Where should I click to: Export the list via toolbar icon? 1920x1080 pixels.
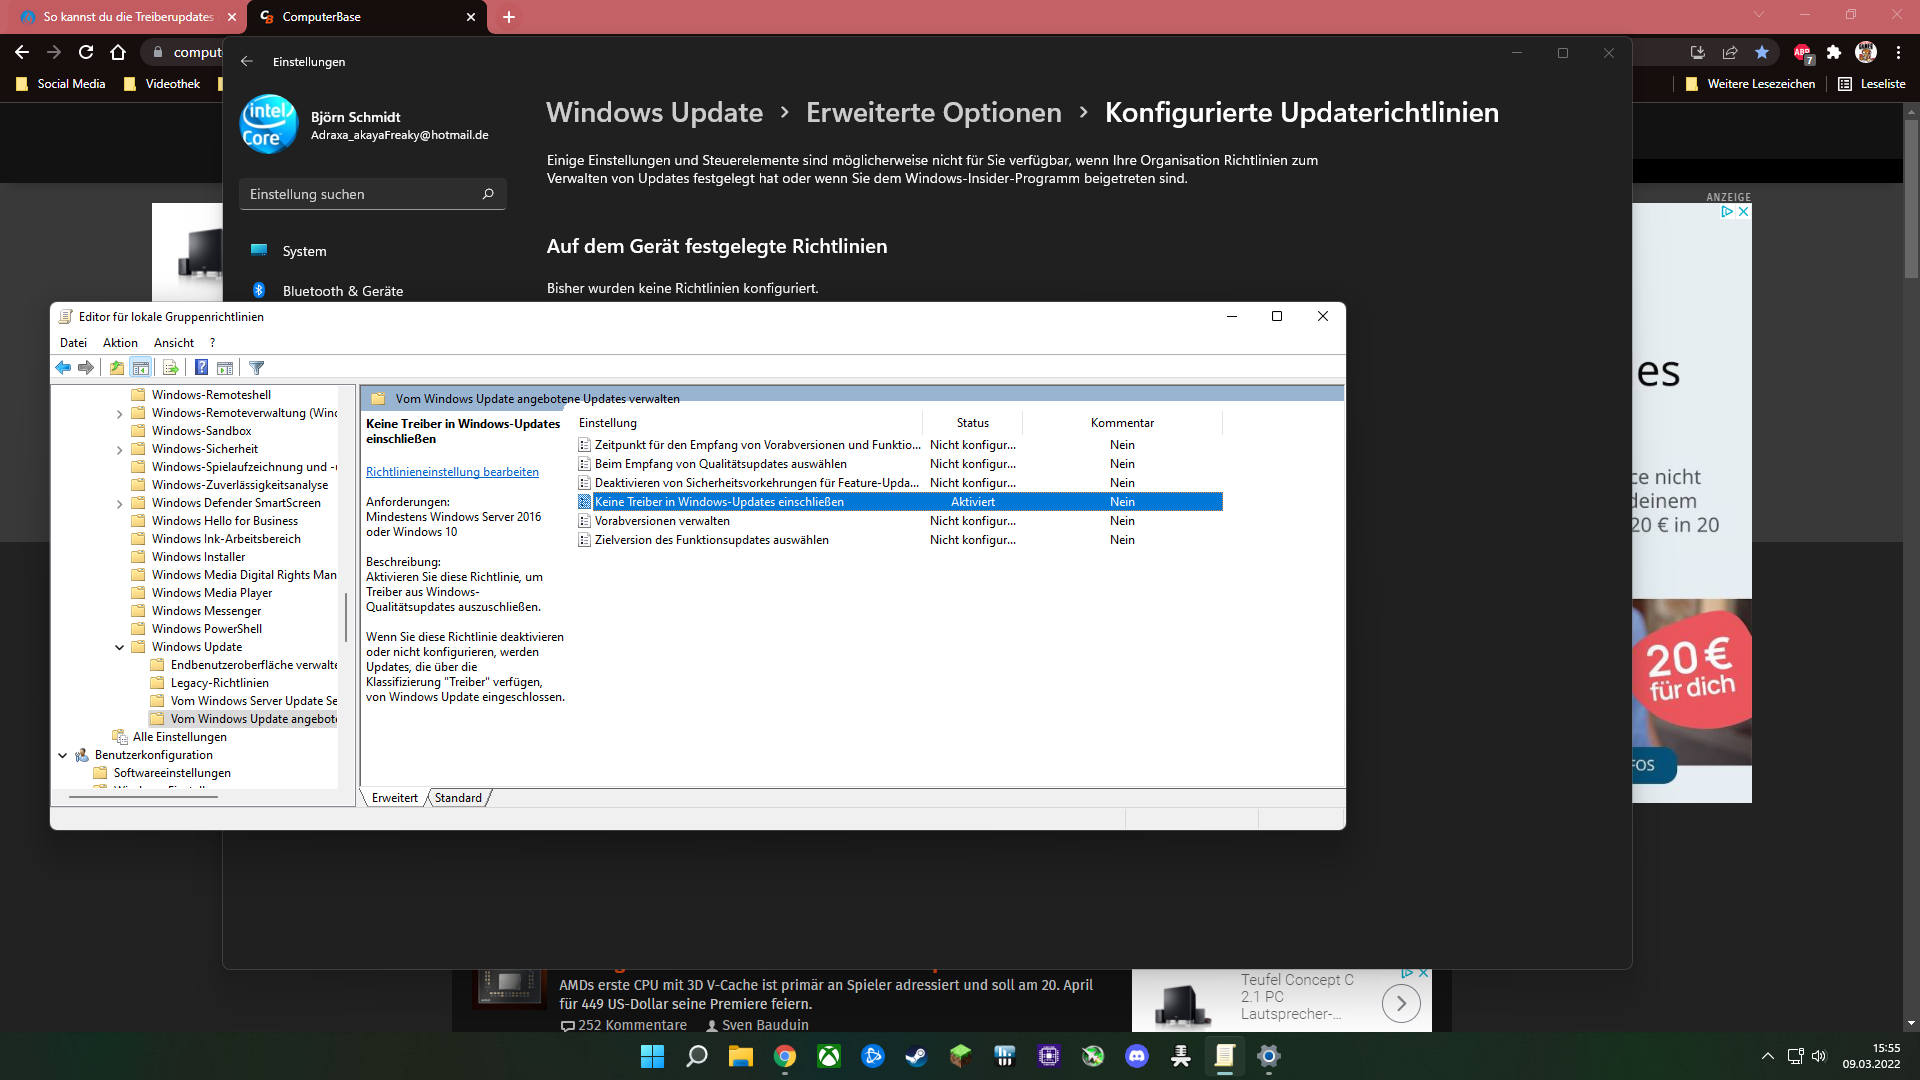[x=170, y=368]
